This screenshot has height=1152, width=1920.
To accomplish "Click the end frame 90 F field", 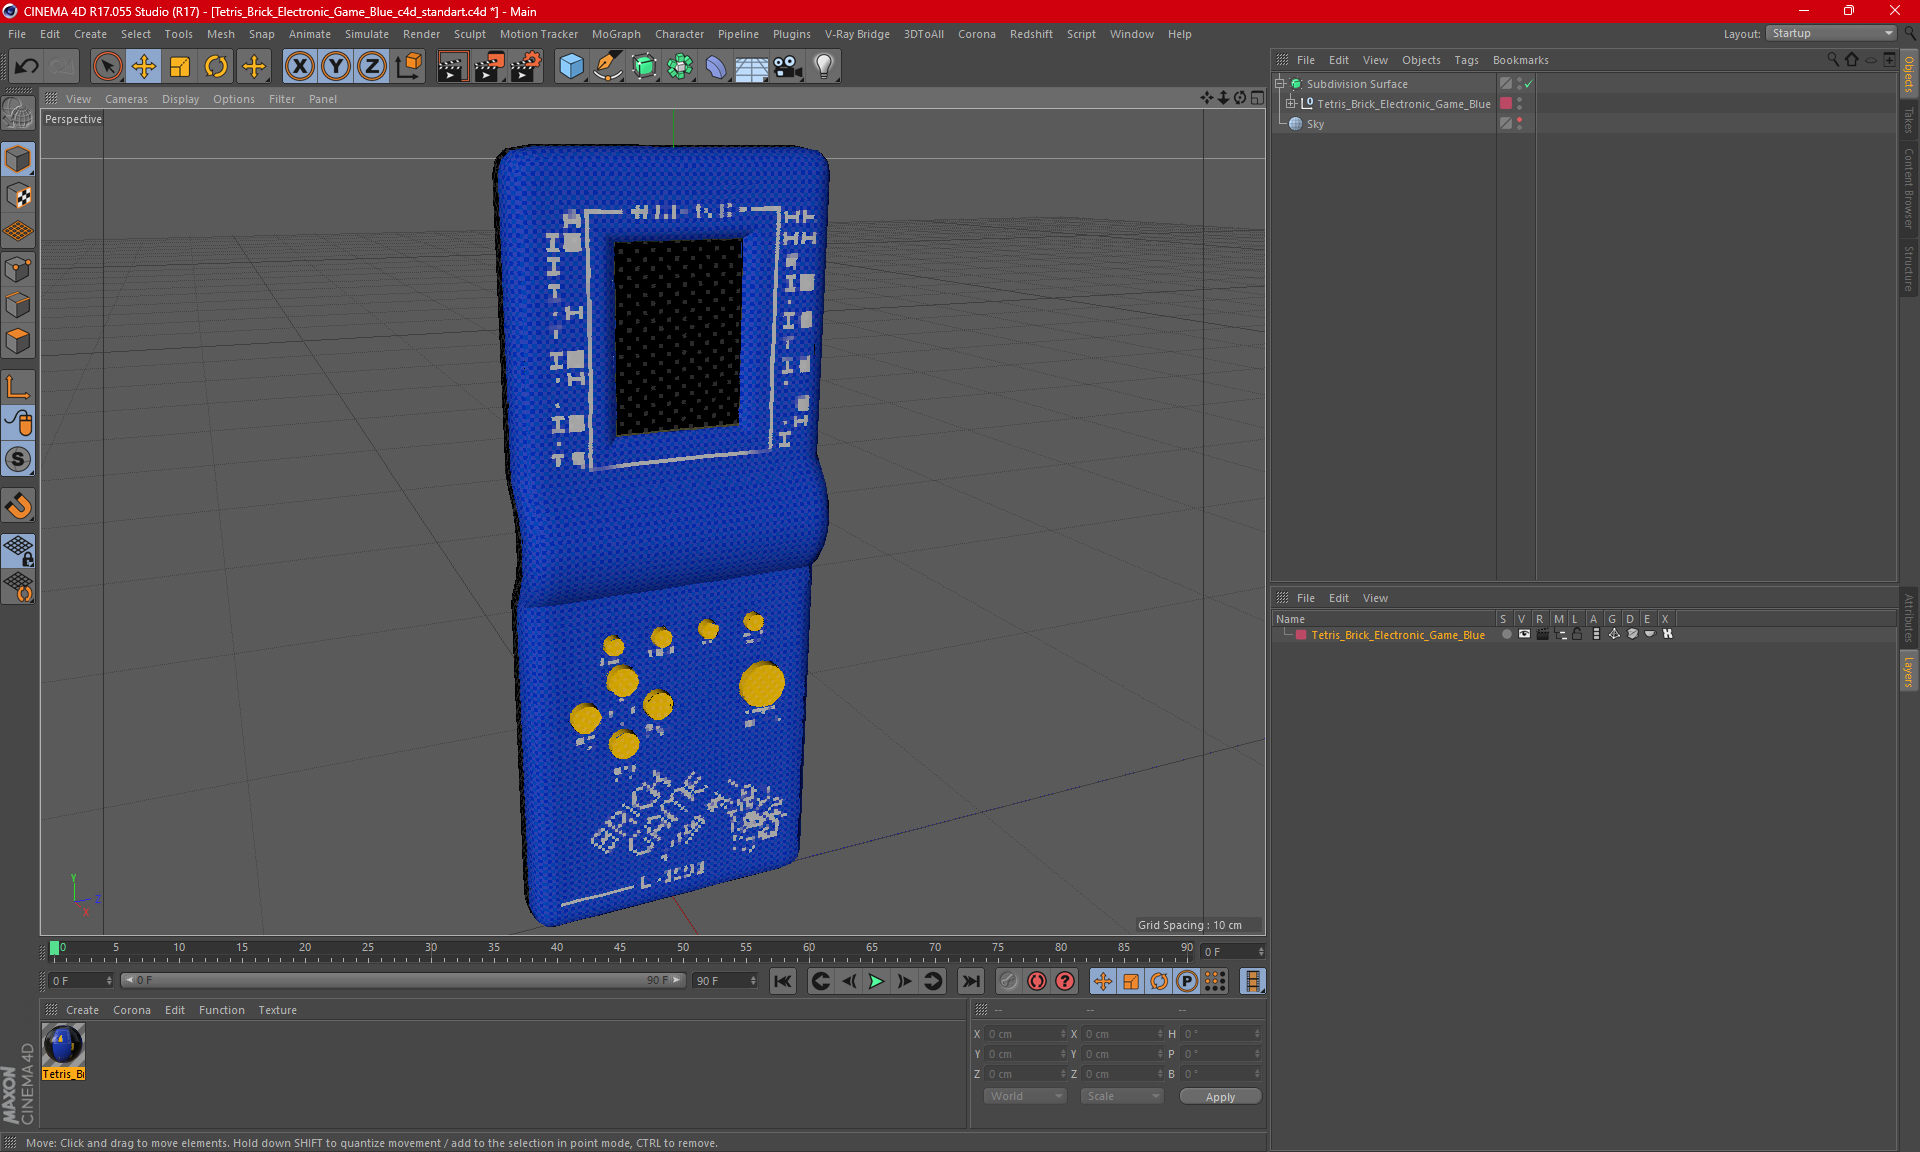I will click(726, 981).
